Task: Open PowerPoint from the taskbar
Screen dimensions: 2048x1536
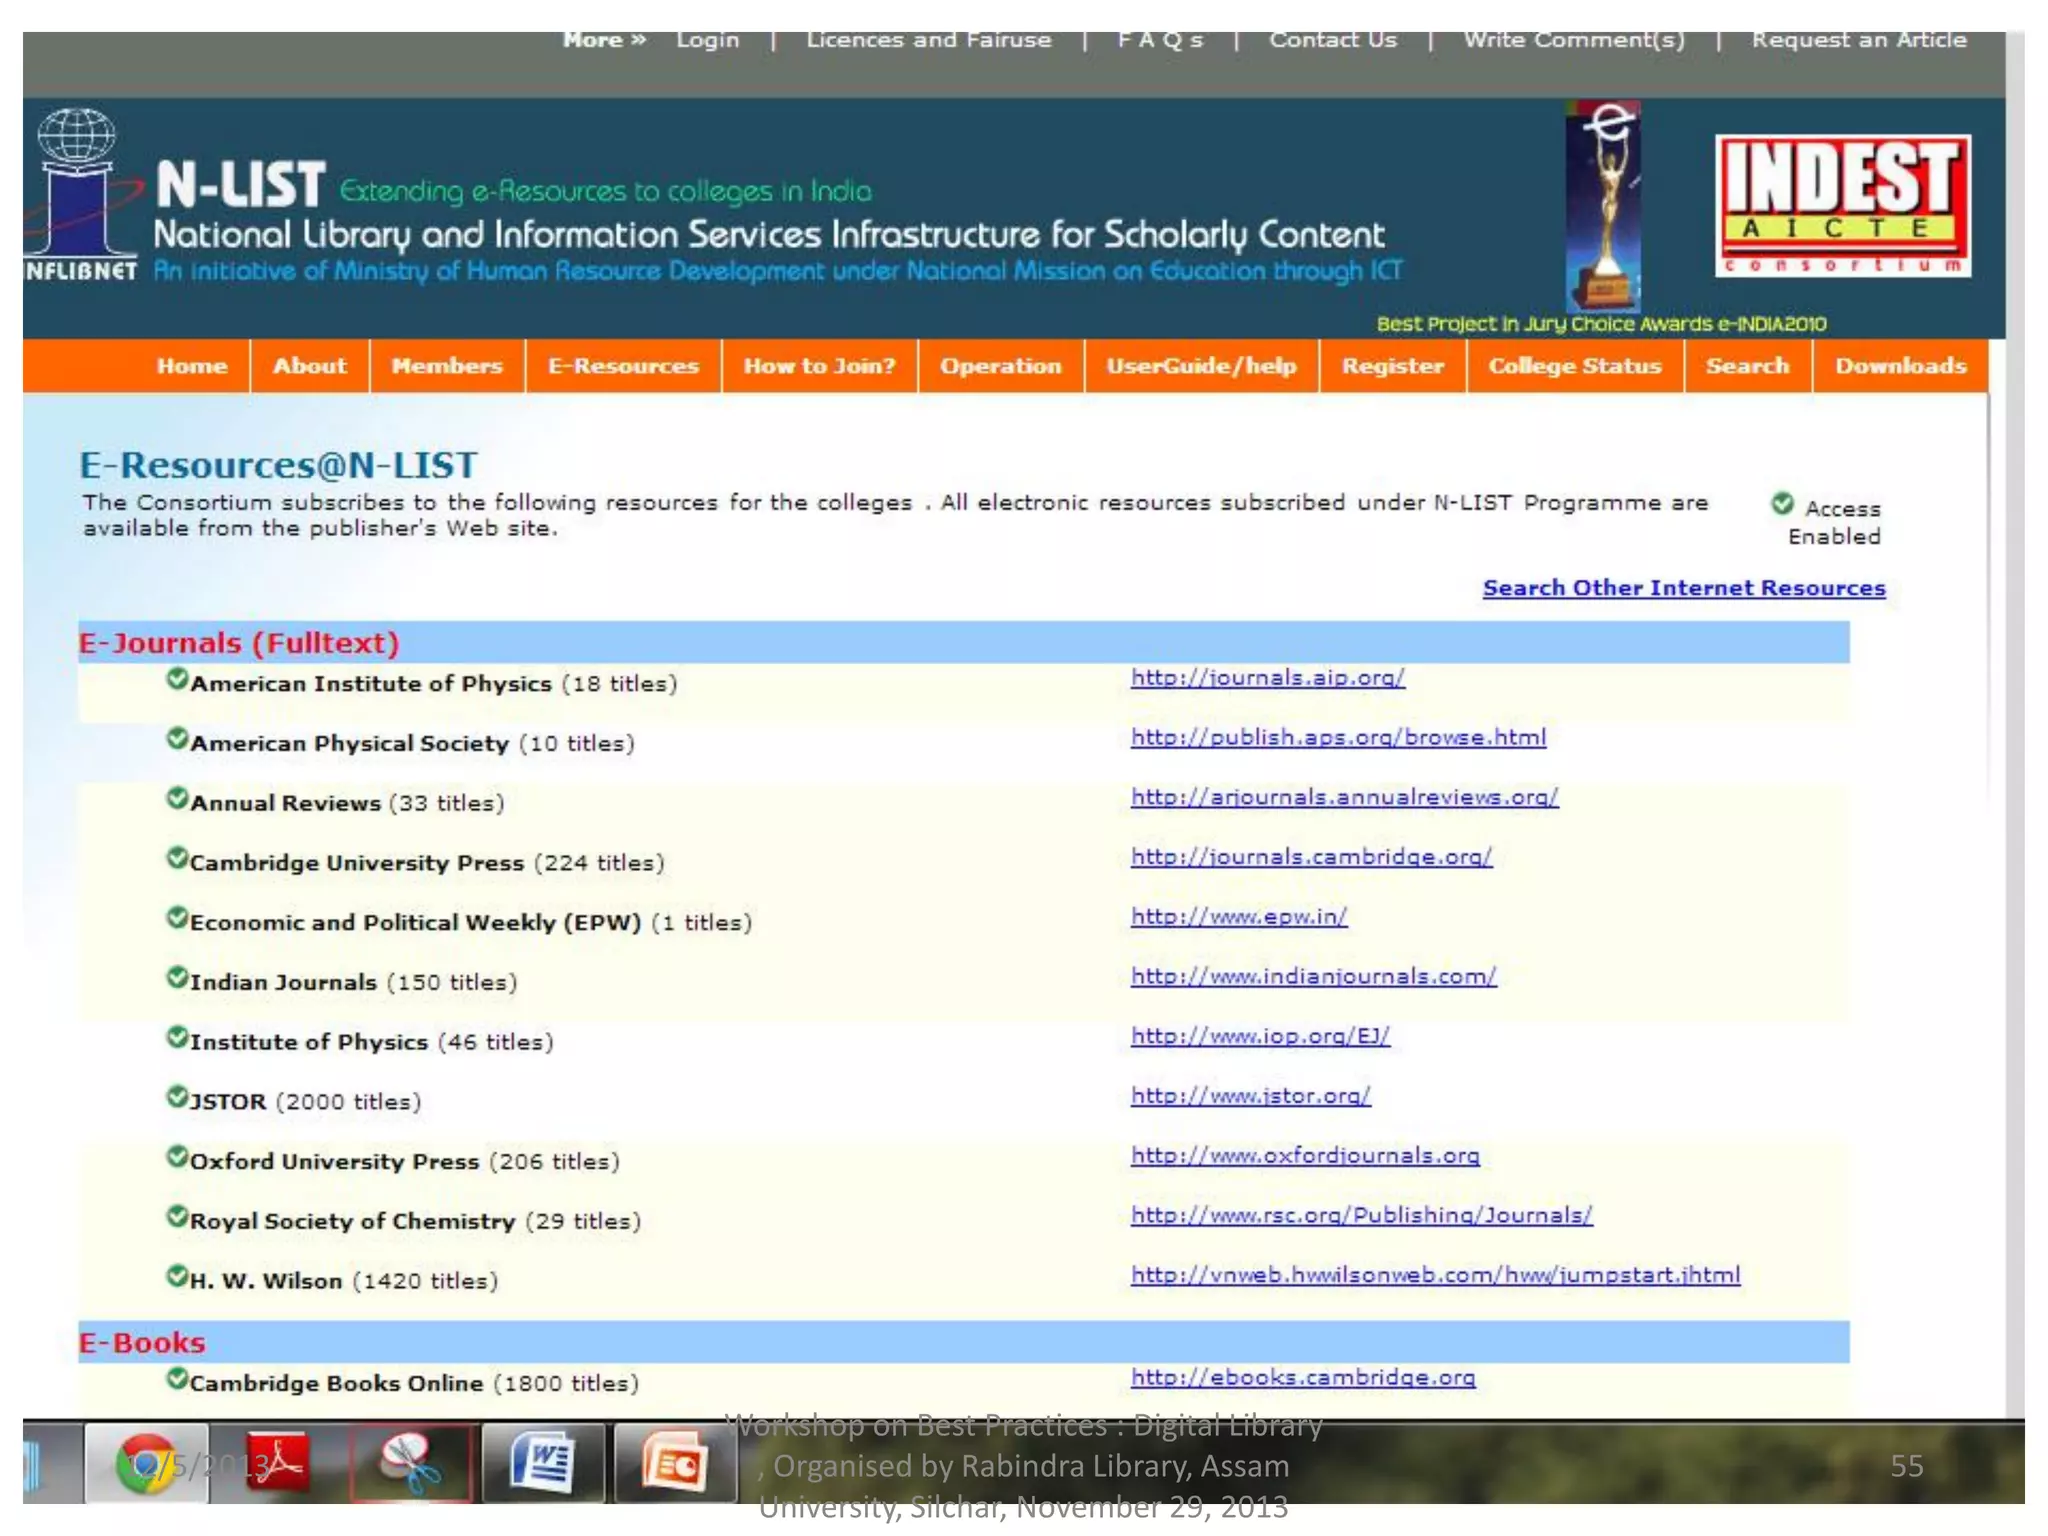Action: pos(675,1464)
